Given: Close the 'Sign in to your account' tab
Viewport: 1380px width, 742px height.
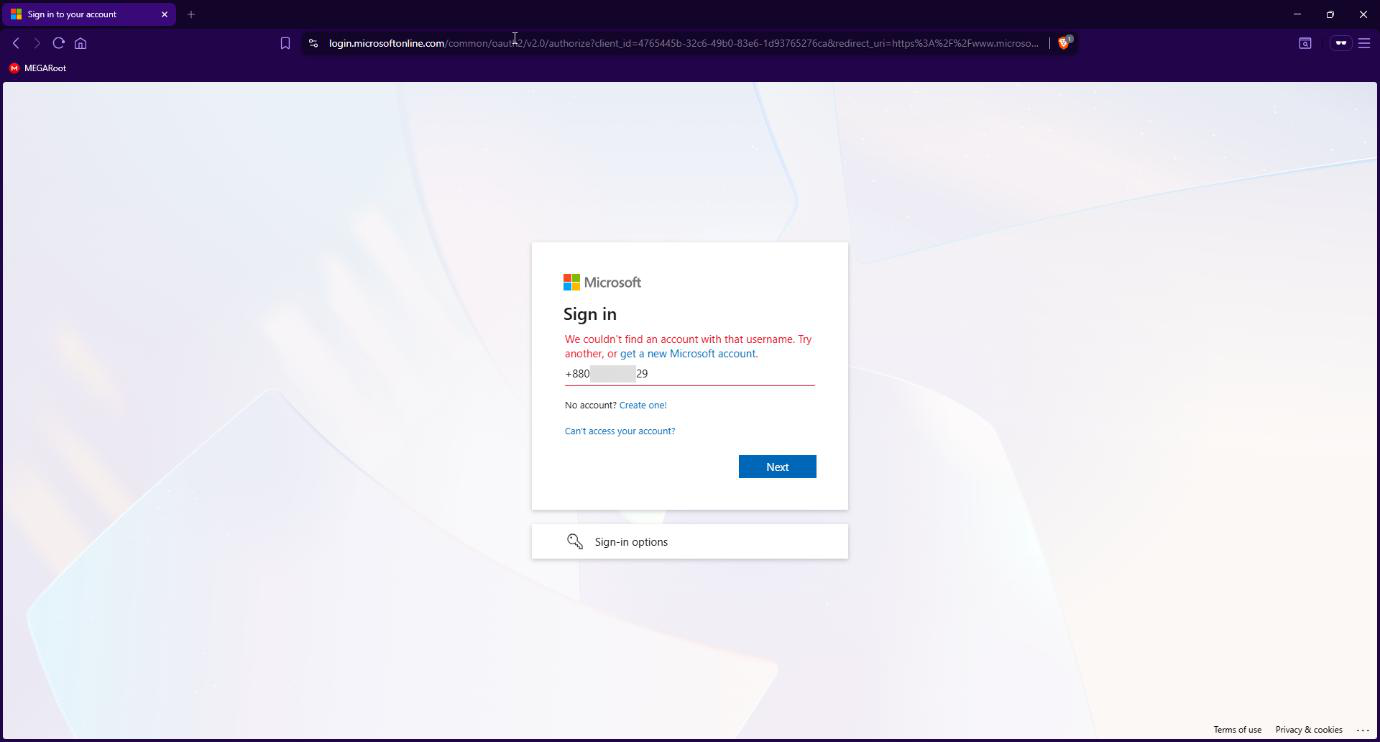Looking at the screenshot, I should click(164, 14).
